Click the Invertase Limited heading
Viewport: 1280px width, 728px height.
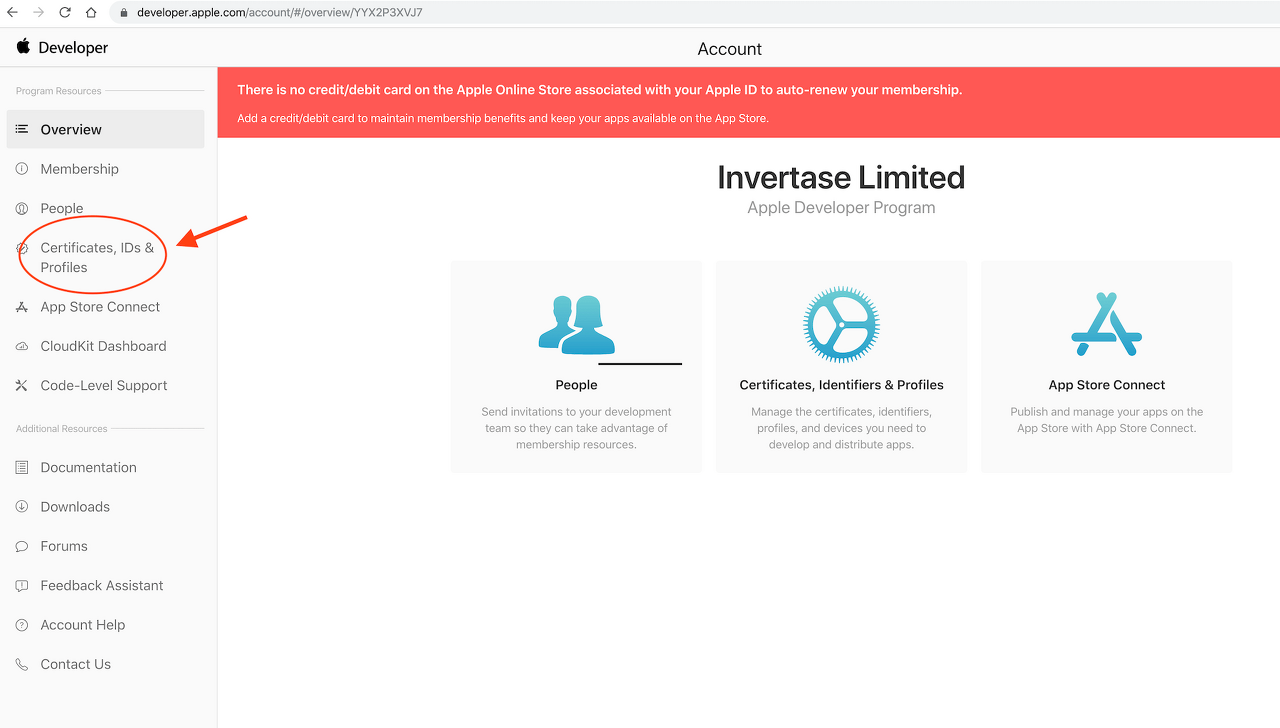click(x=841, y=177)
